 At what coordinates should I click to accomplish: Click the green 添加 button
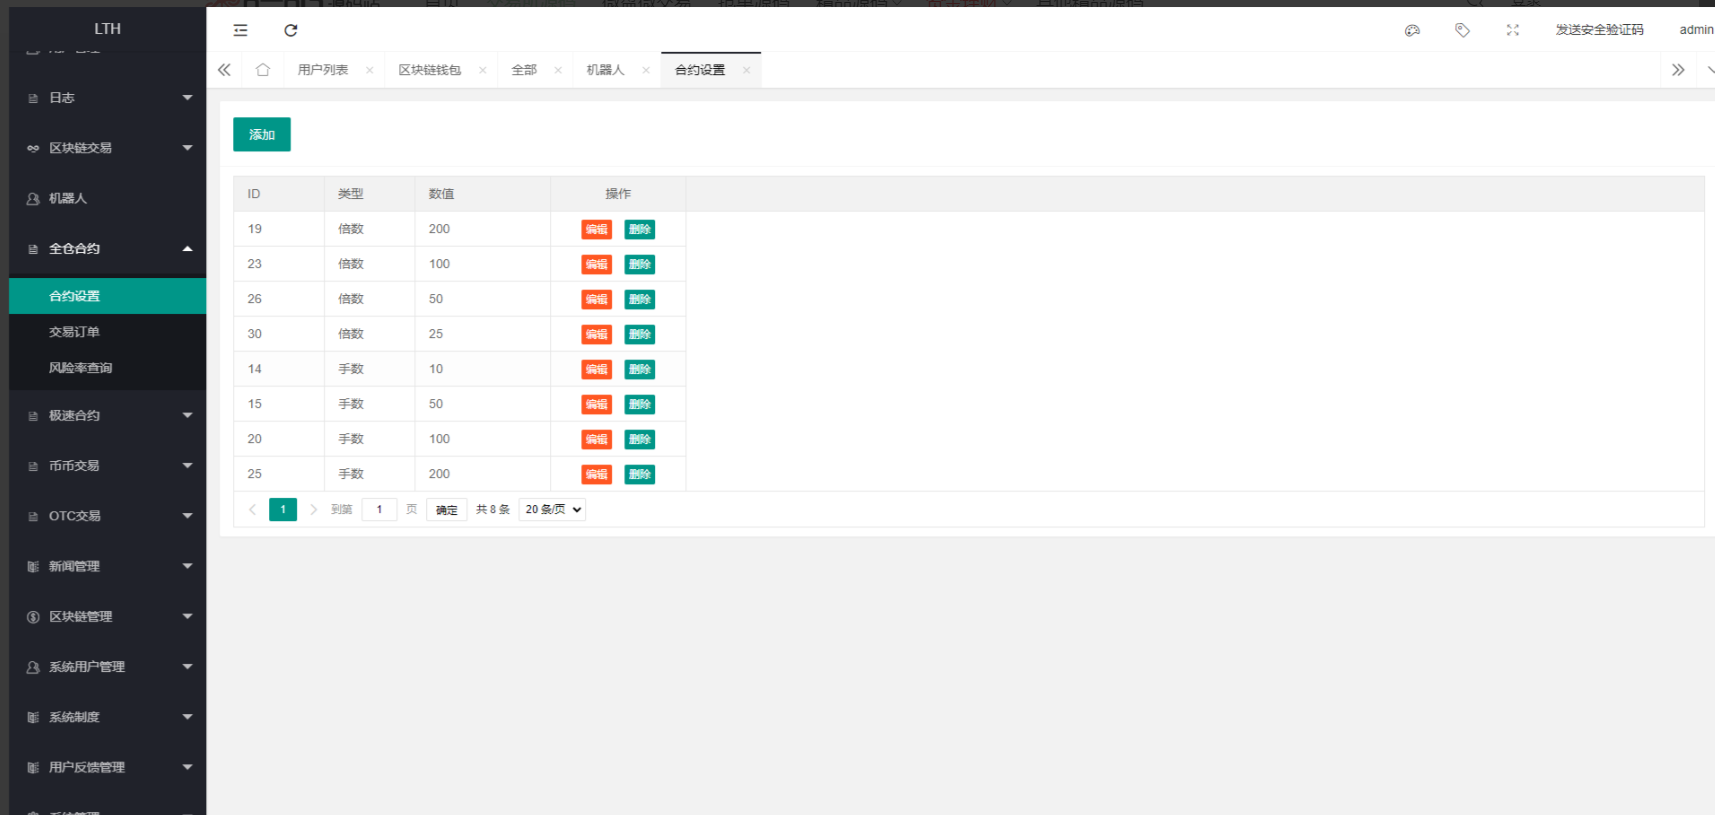click(x=262, y=135)
